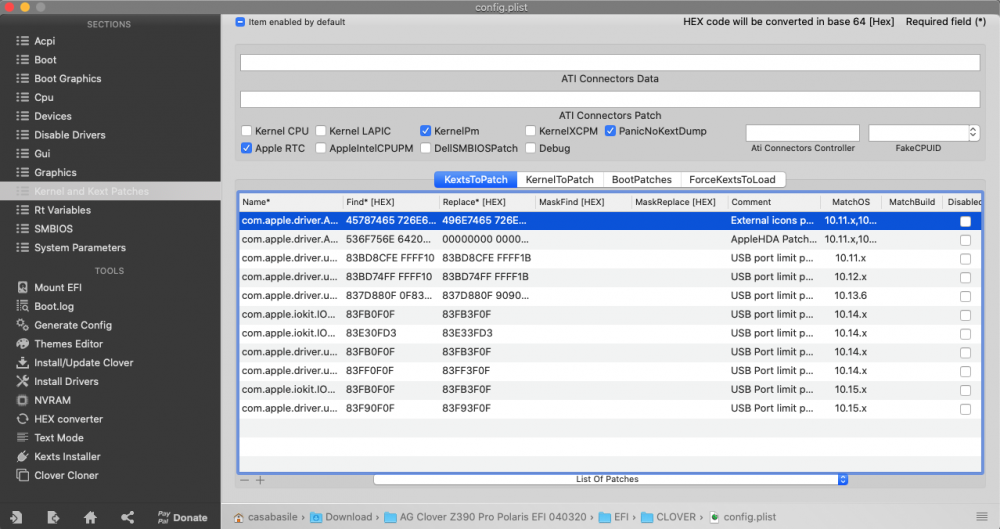
Task: Click the Download folder in path bar
Action: coord(341,517)
